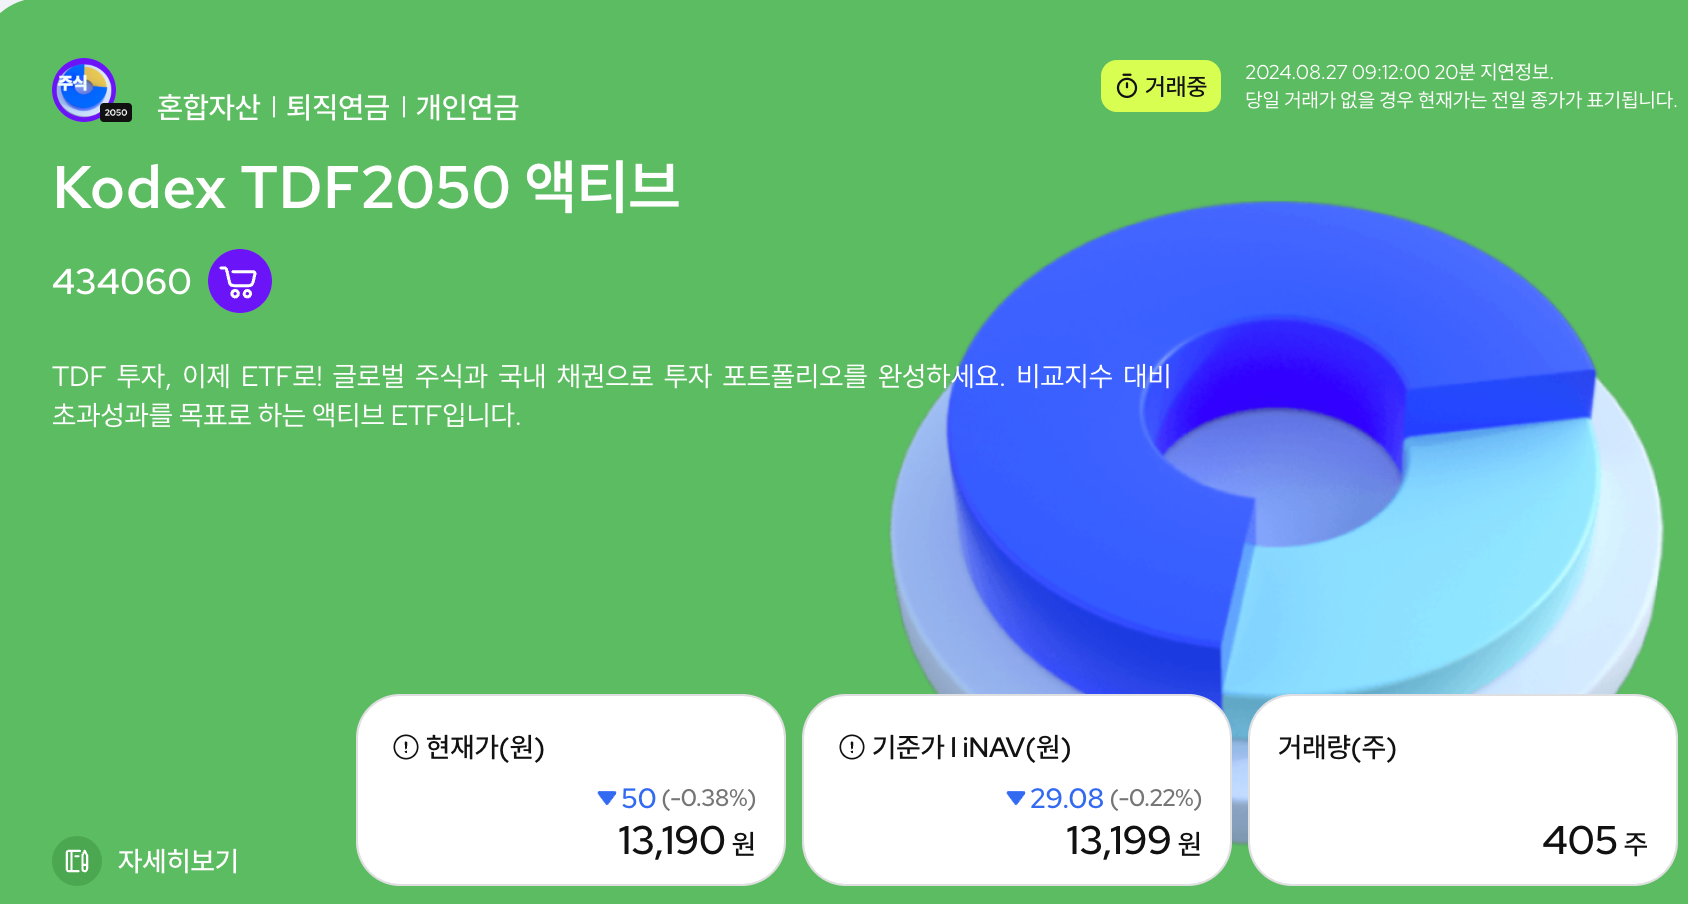Click the info icon beside 현재가(원)
This screenshot has height=904, width=1688.
[404, 747]
